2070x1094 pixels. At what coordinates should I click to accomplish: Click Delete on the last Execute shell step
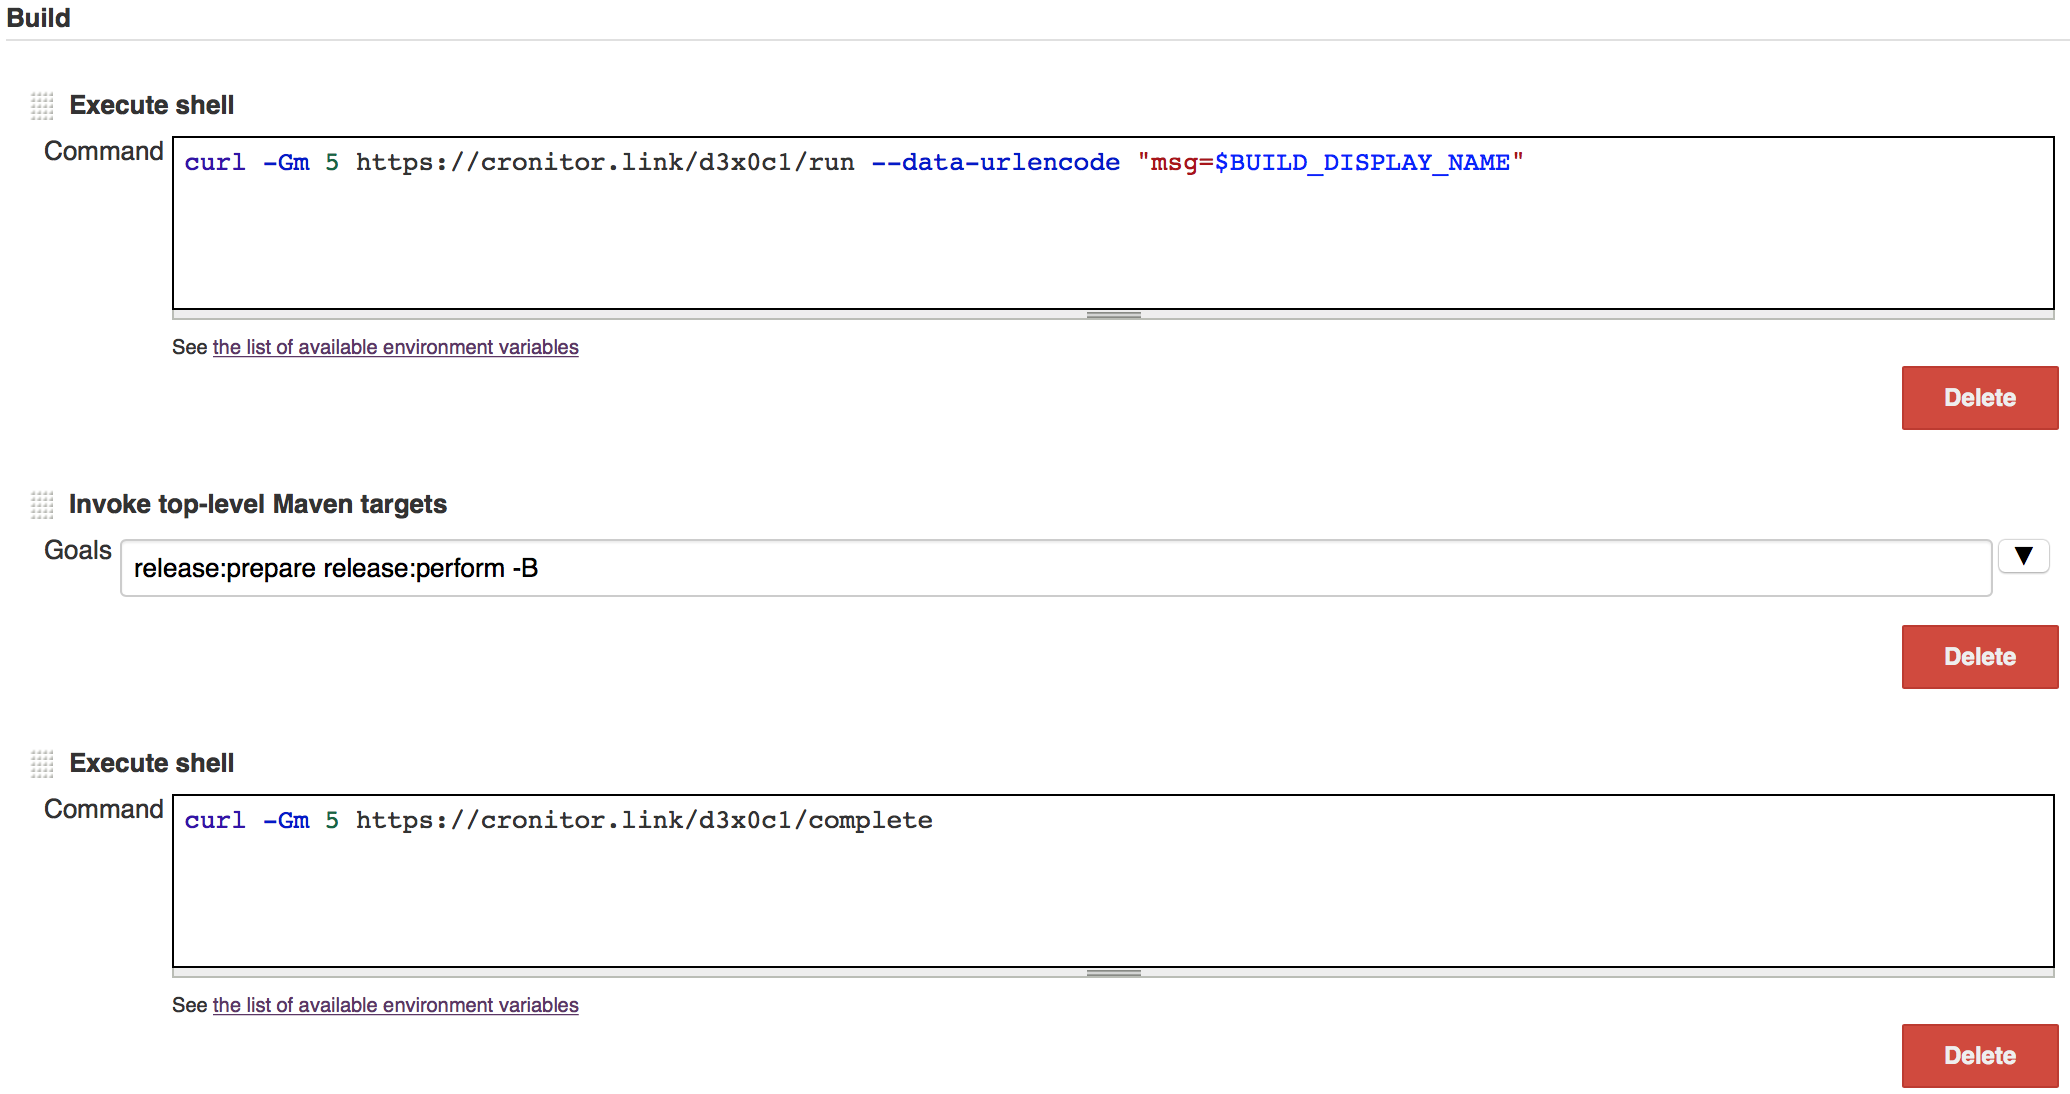coord(1979,1055)
